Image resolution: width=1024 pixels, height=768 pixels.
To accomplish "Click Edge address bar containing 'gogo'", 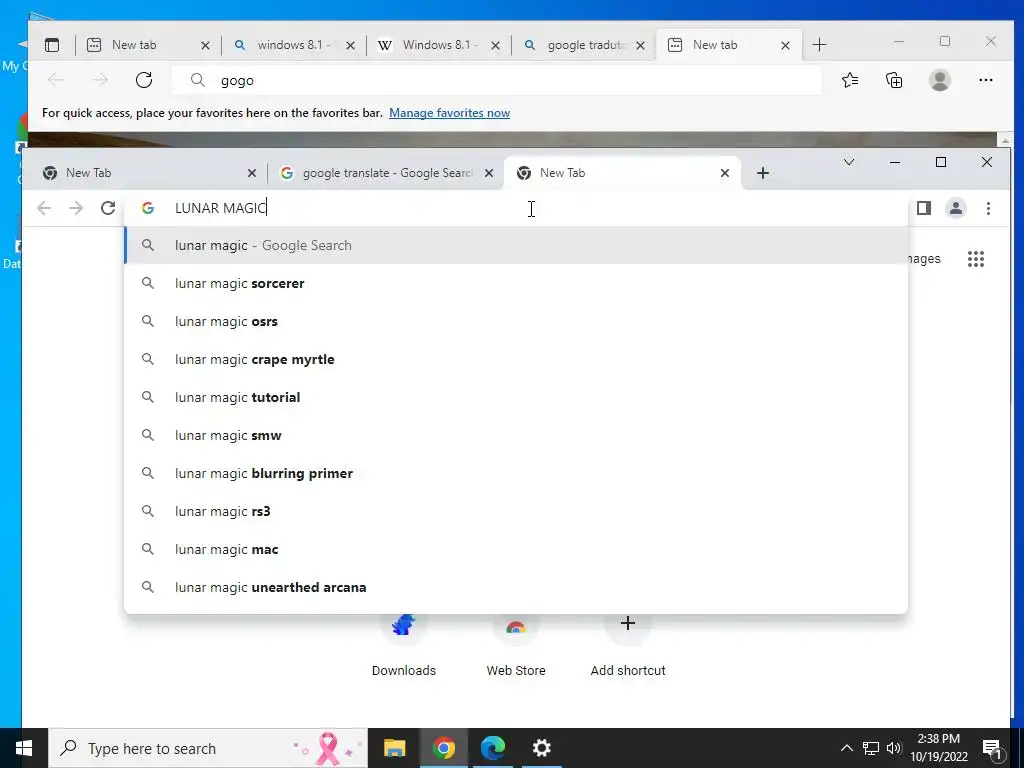I will (x=496, y=80).
